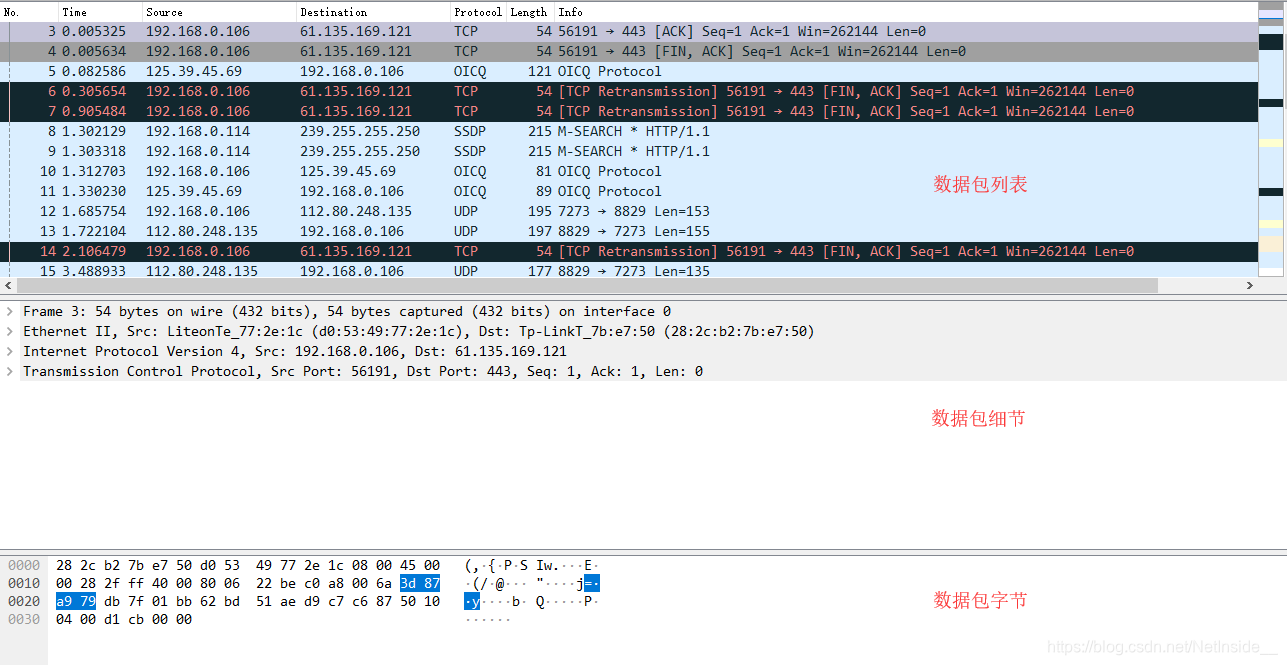This screenshot has height=665, width=1287.
Task: Click highlighted hex bytes 3d 87
Action: 420,584
